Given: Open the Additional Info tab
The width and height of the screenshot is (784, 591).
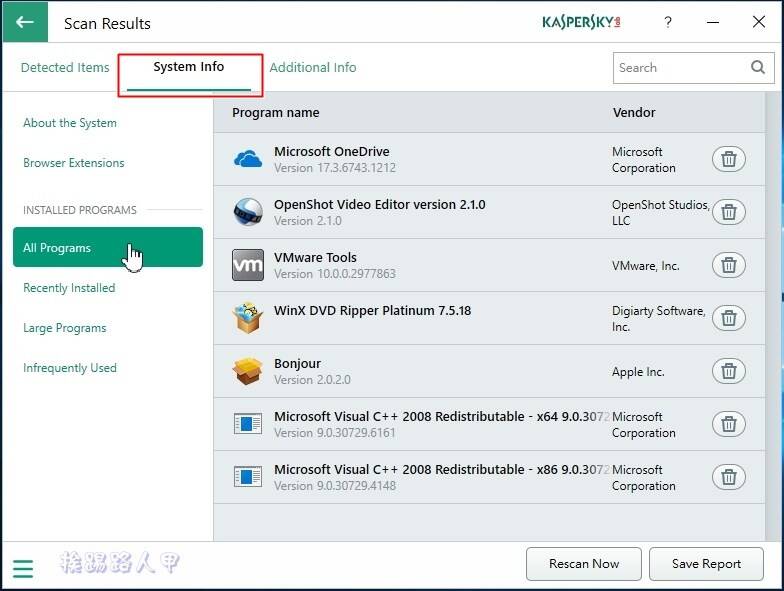Looking at the screenshot, I should [313, 68].
